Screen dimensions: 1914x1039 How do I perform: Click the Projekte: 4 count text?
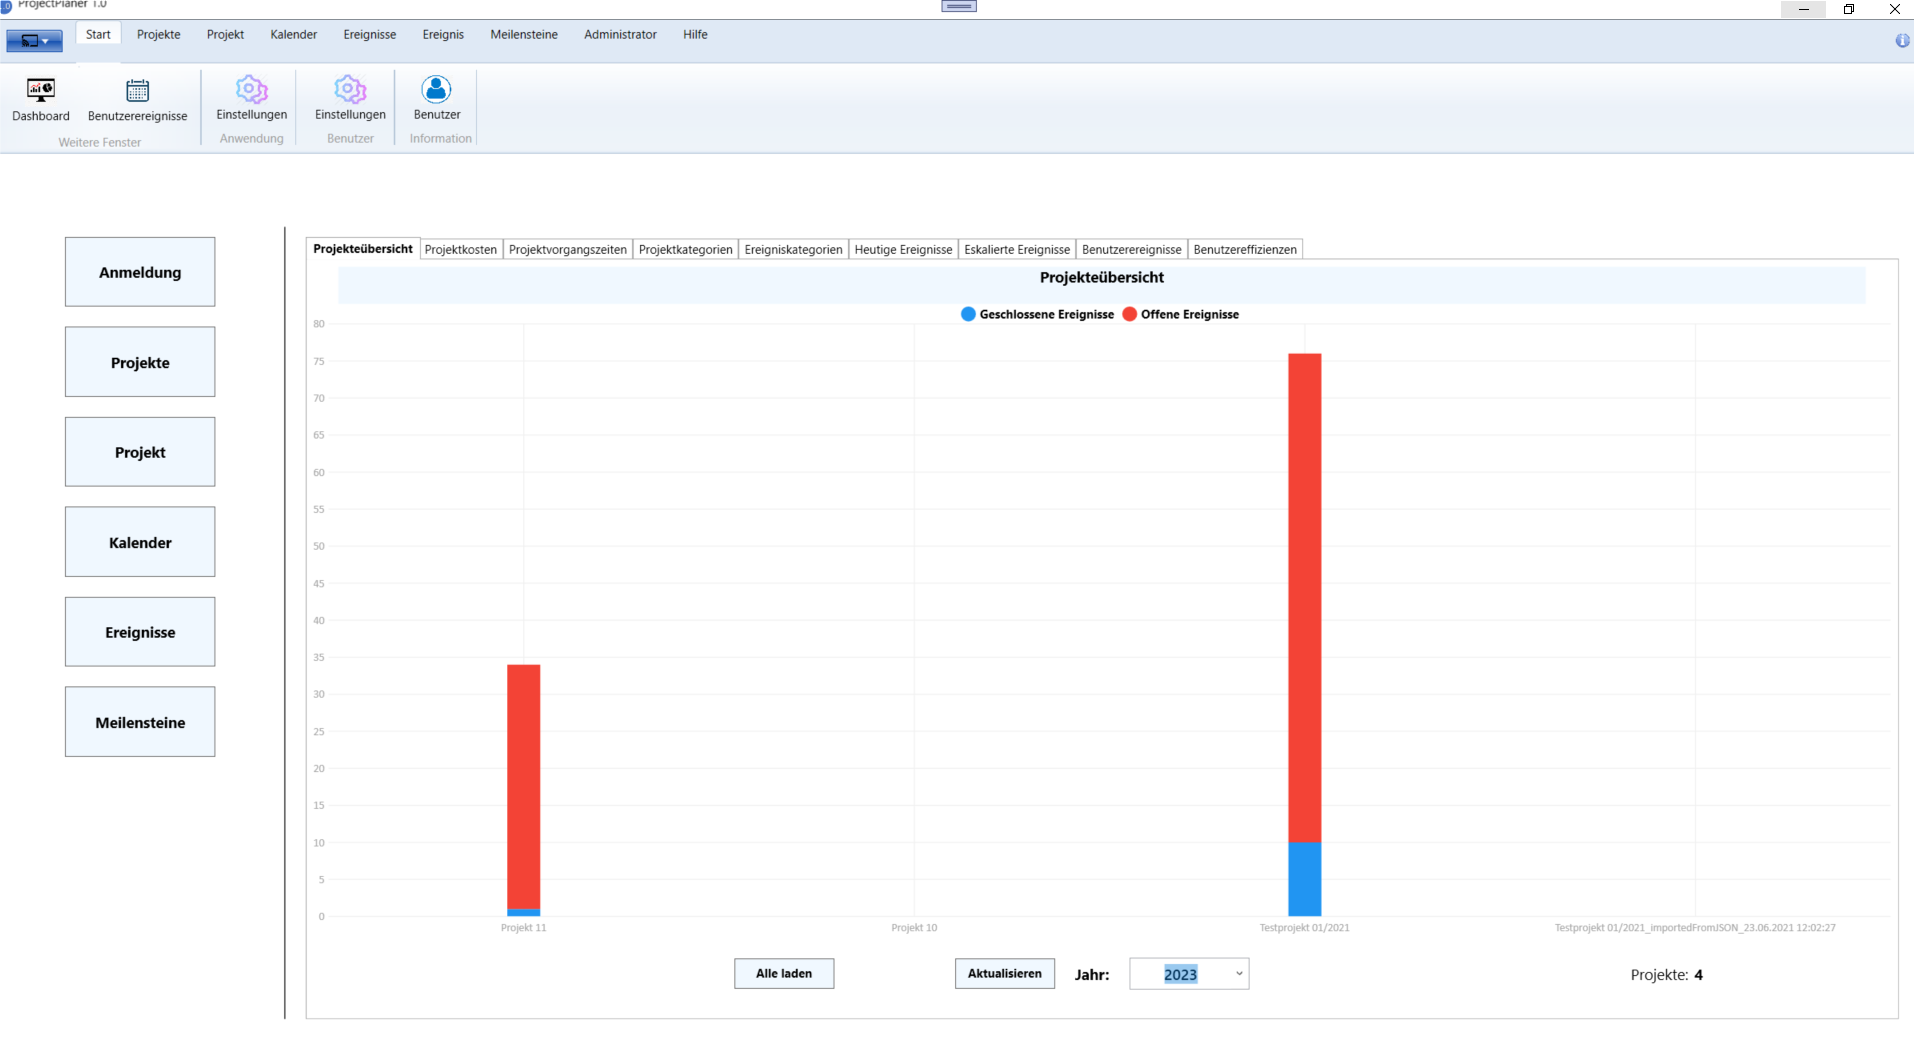click(x=1666, y=975)
